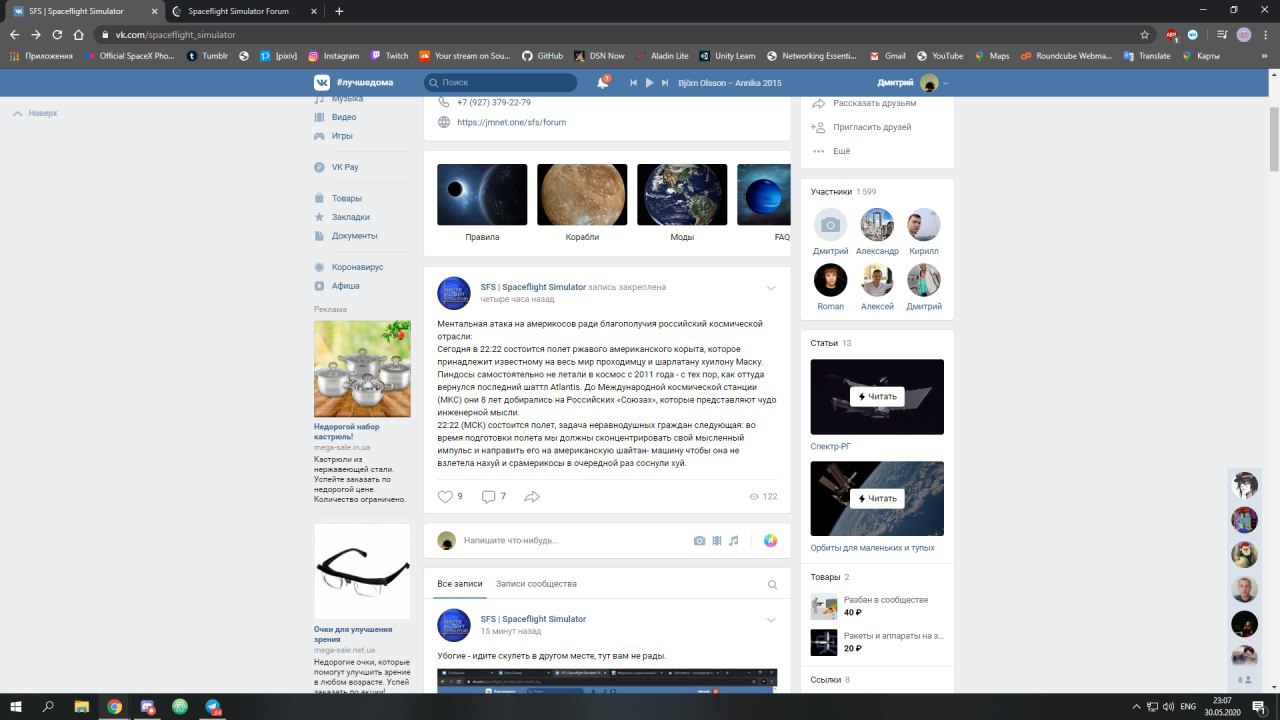Open member Roman avatar
The image size is (1280, 720).
[830, 280]
